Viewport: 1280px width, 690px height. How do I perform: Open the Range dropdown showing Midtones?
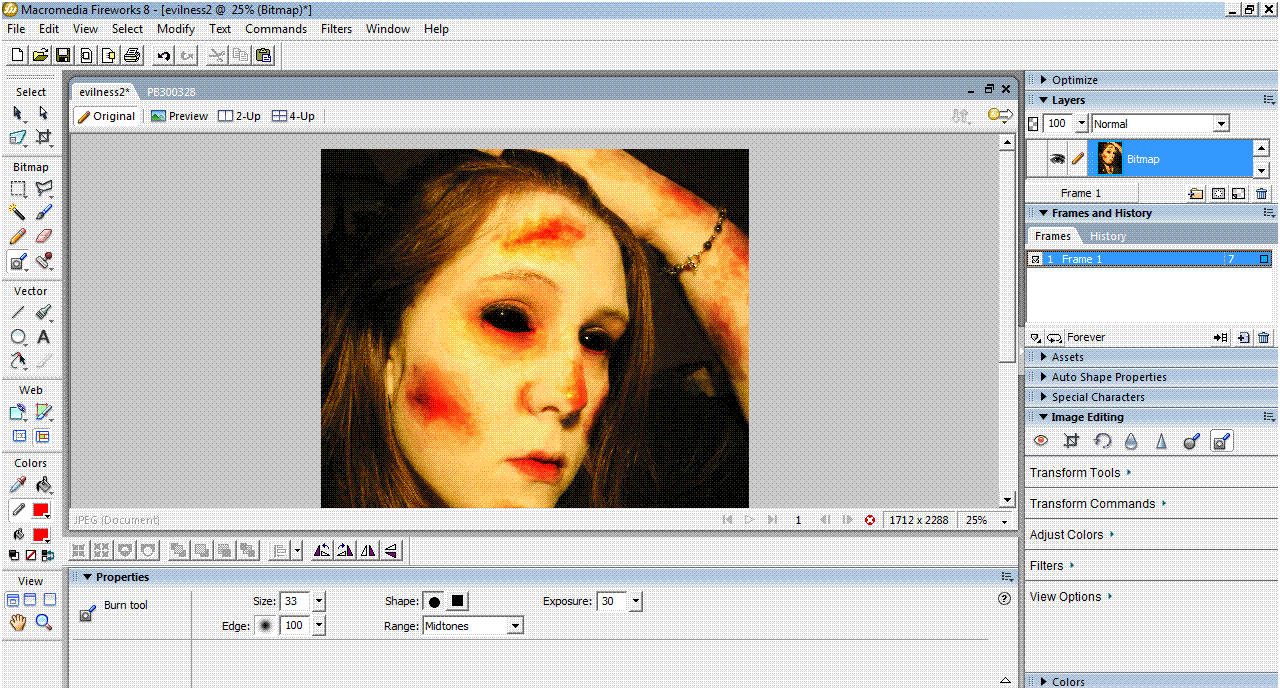472,626
